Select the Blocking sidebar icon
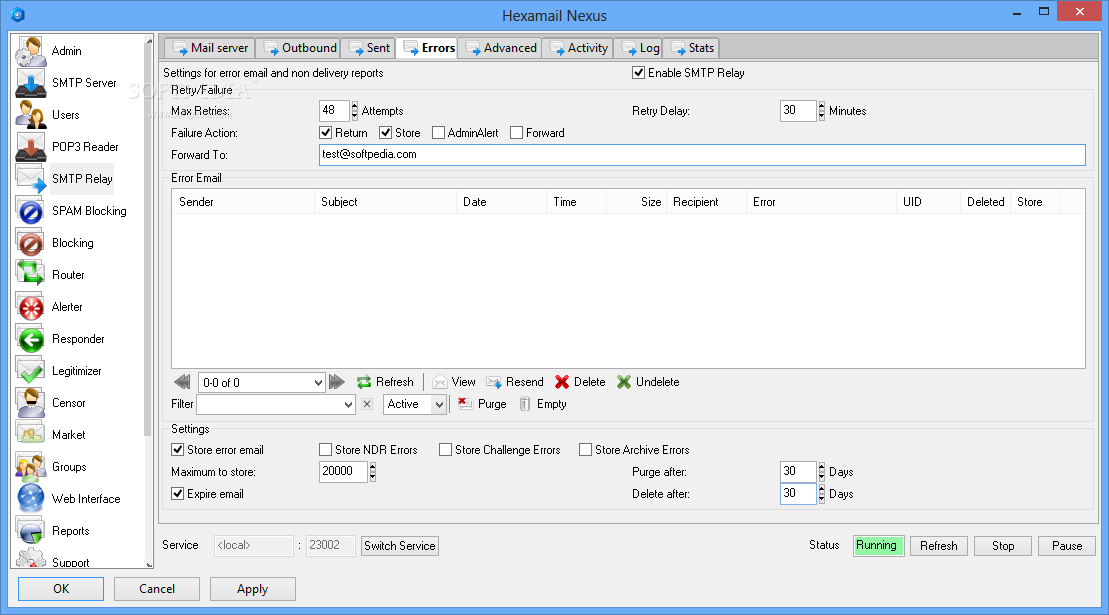The width and height of the screenshot is (1109, 615). (x=31, y=242)
